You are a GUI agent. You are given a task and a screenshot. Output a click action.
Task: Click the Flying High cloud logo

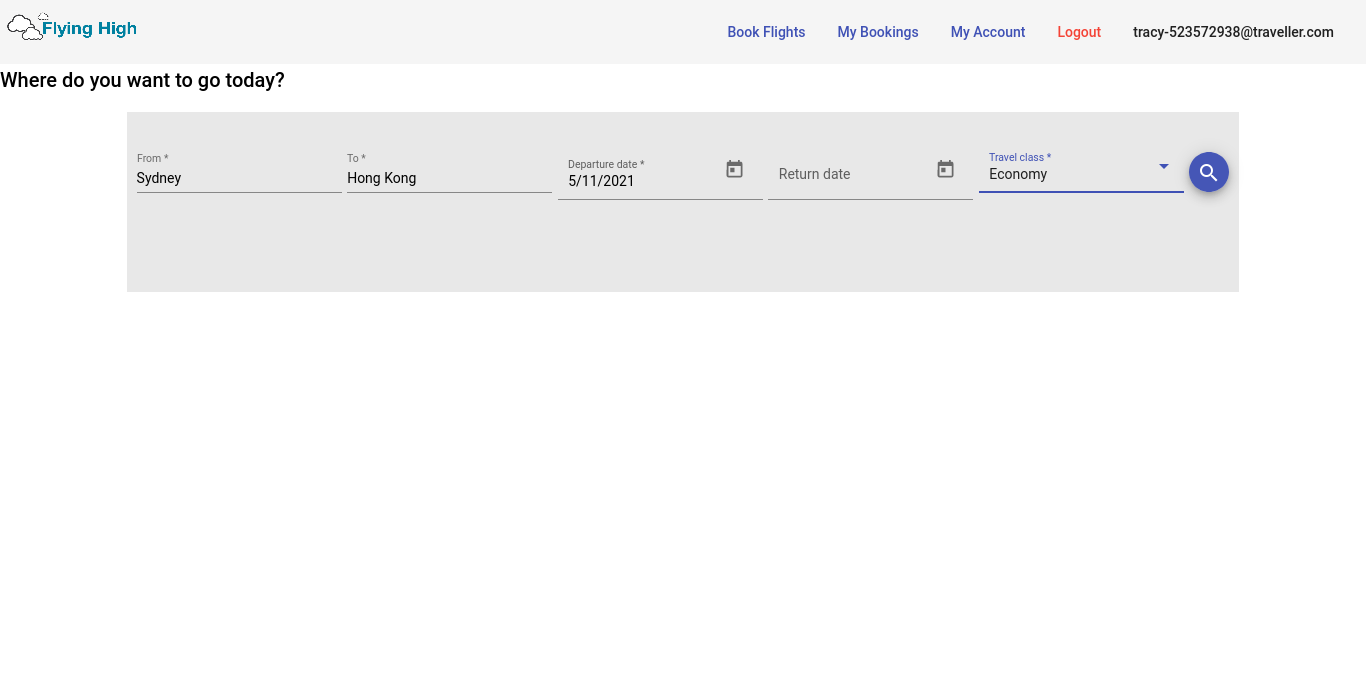[72, 27]
